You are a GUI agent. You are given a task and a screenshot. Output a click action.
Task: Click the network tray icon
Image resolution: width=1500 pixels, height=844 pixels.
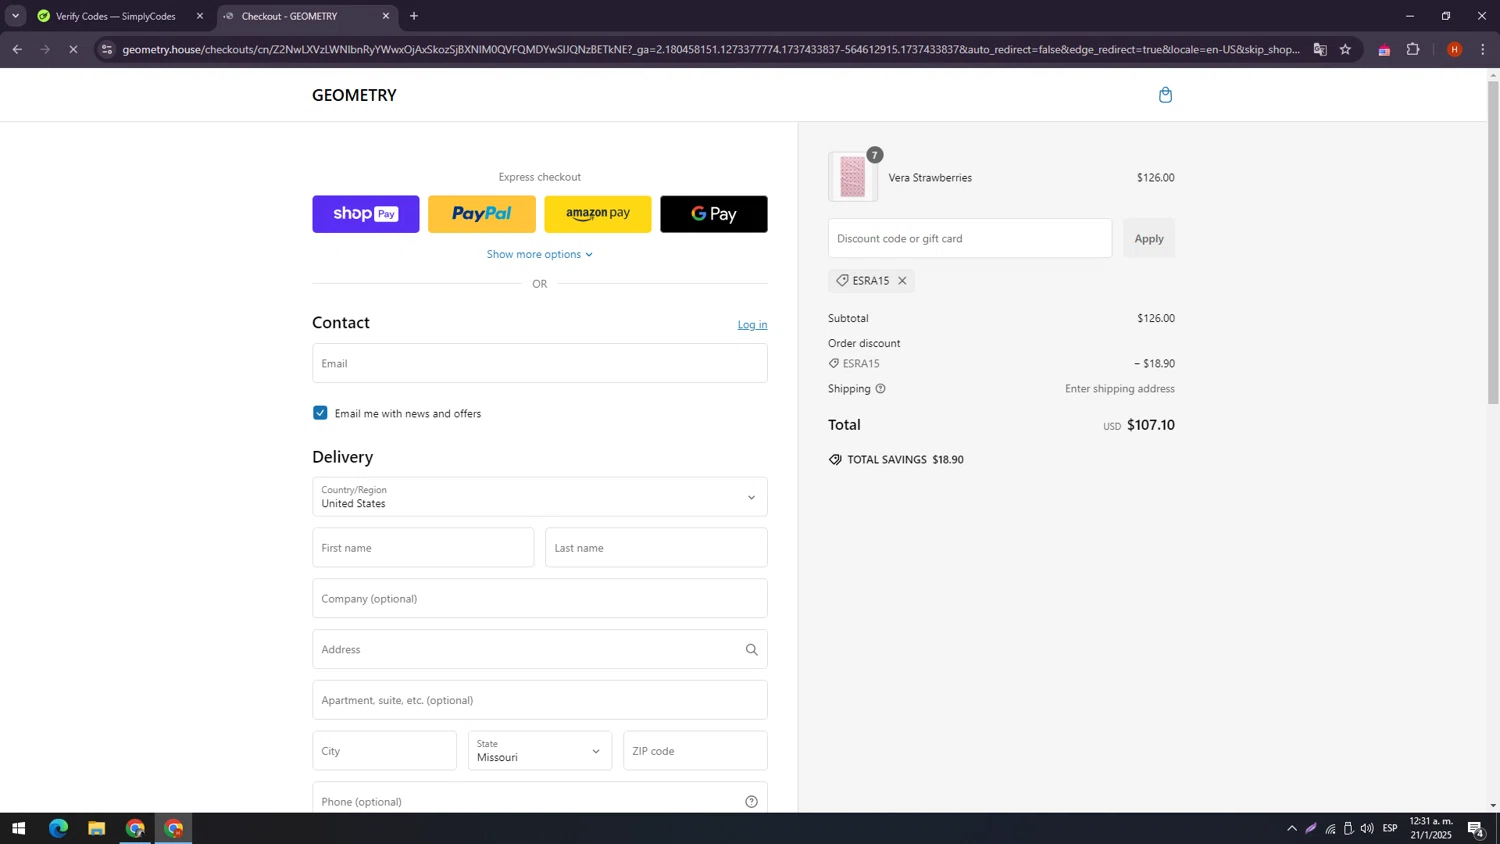(1330, 828)
